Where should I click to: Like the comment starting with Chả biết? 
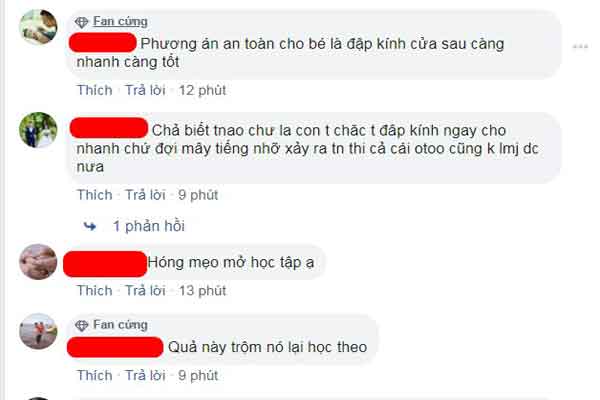(x=95, y=195)
